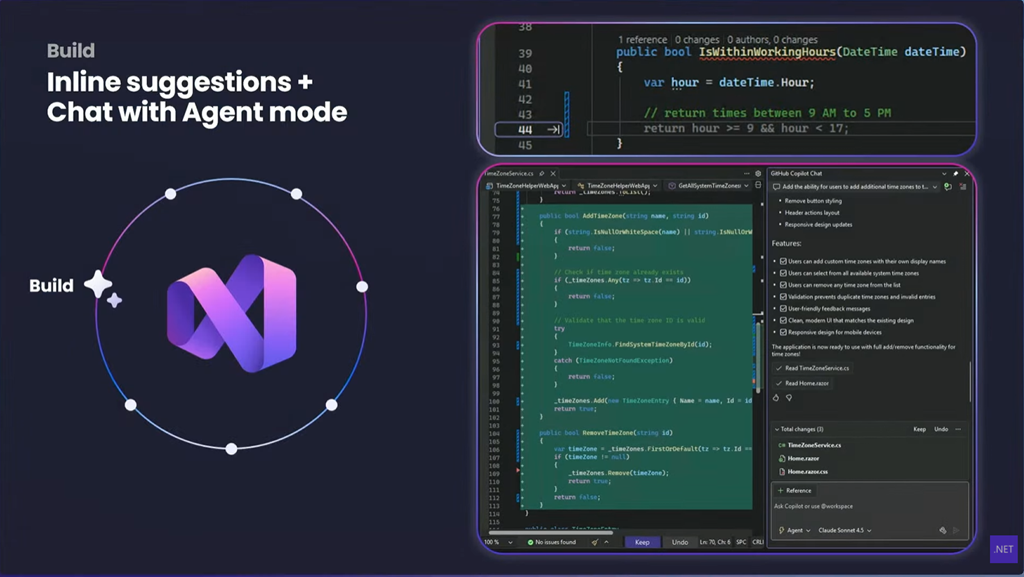1024x577 pixels.
Task: Open the tools icon beside send
Action: pos(942,530)
